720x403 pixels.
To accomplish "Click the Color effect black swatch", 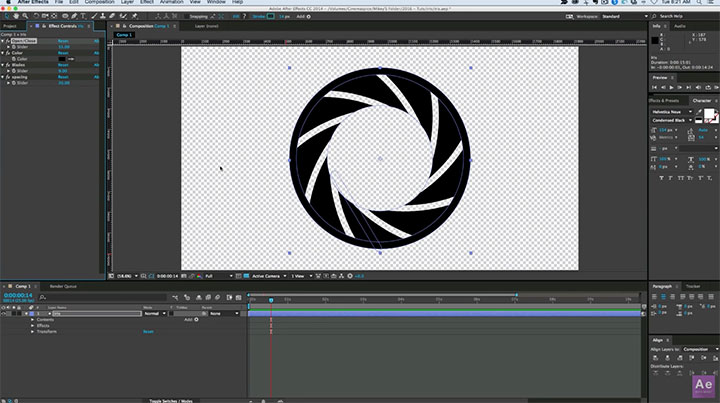I will click(62, 59).
